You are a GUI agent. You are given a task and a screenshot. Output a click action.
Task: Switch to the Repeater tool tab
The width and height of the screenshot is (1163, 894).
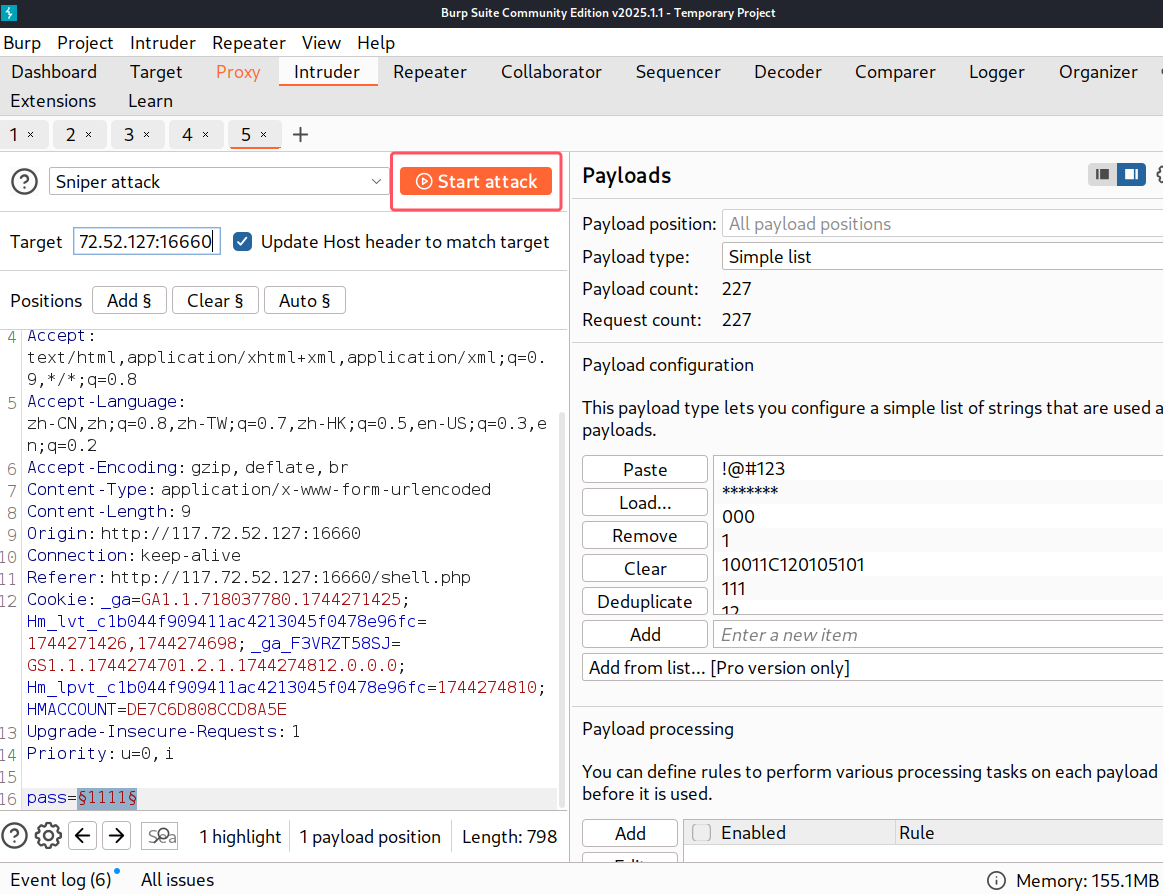pyautogui.click(x=429, y=72)
